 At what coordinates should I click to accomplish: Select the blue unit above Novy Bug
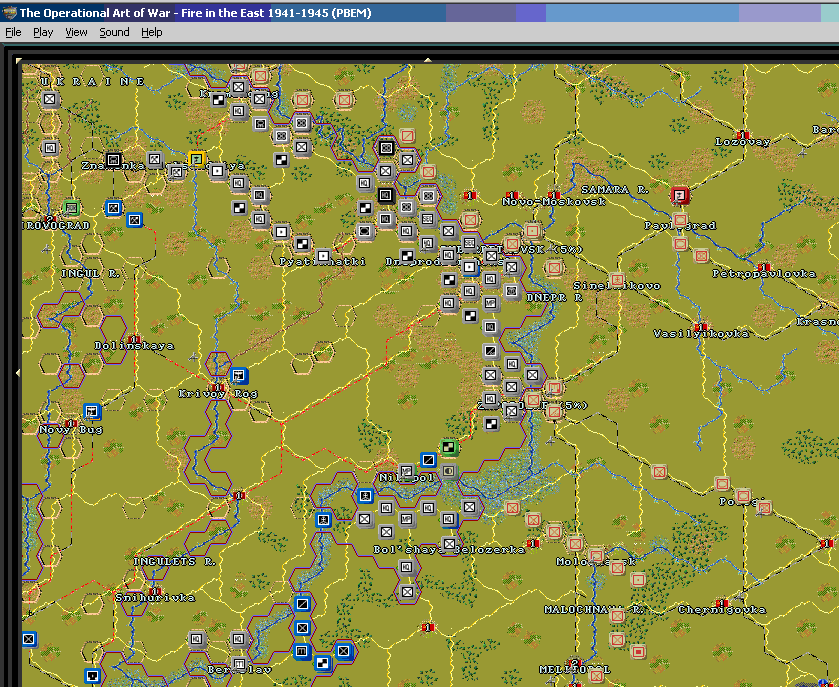[92, 411]
